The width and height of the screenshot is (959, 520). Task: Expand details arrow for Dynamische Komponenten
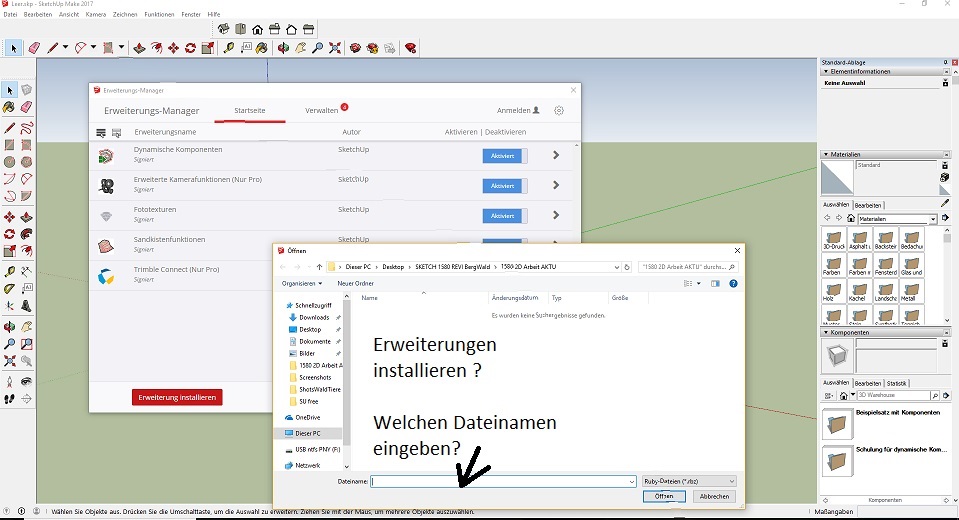click(556, 156)
